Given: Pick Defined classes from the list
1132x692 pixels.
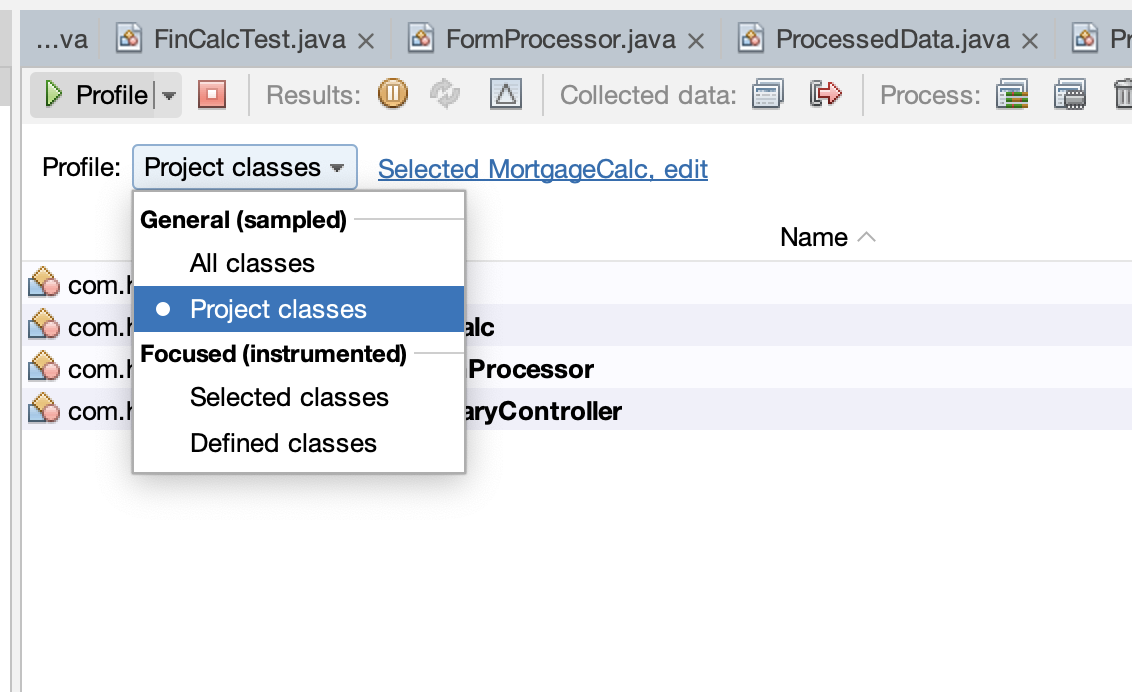Looking at the screenshot, I should [283, 443].
